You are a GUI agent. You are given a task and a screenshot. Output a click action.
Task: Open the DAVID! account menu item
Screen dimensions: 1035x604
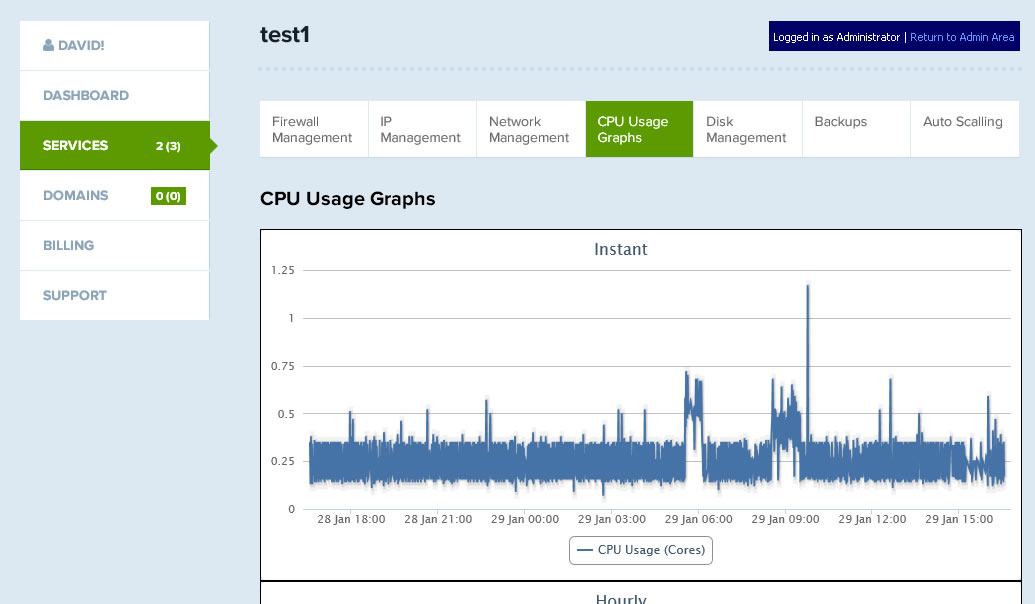pos(114,45)
